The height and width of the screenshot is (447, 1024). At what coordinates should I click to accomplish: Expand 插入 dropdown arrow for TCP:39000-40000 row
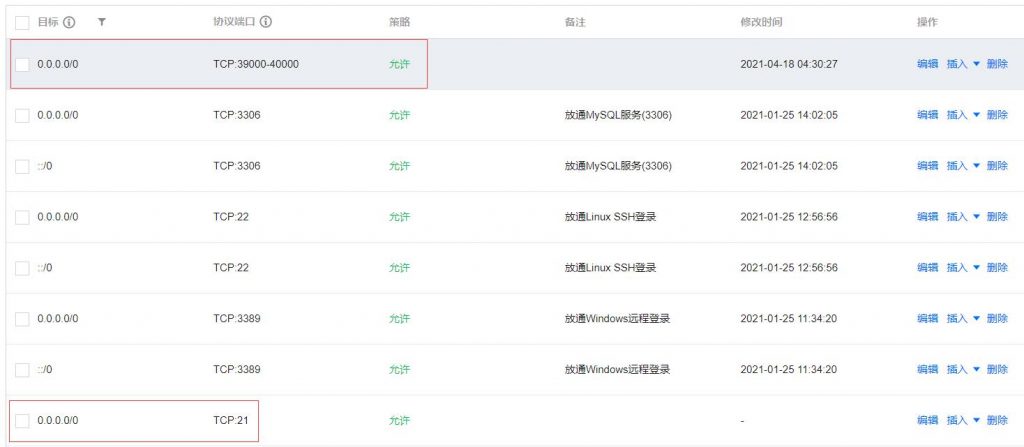[977, 64]
